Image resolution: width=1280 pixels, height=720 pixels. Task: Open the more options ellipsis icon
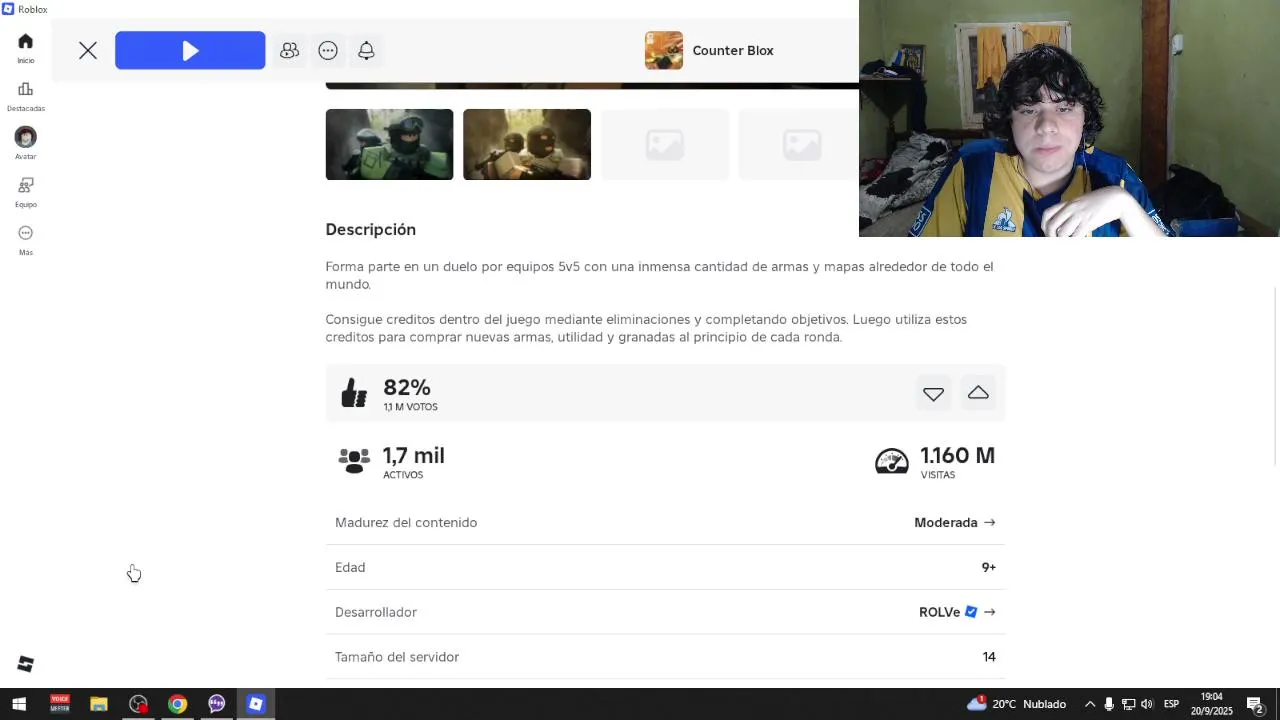point(328,51)
